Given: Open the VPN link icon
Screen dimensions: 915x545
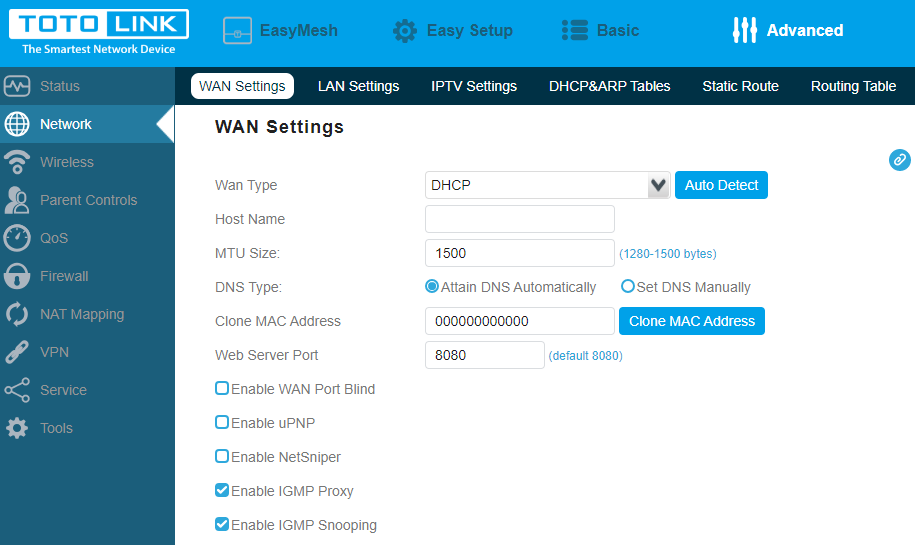Looking at the screenshot, I should click(17, 352).
